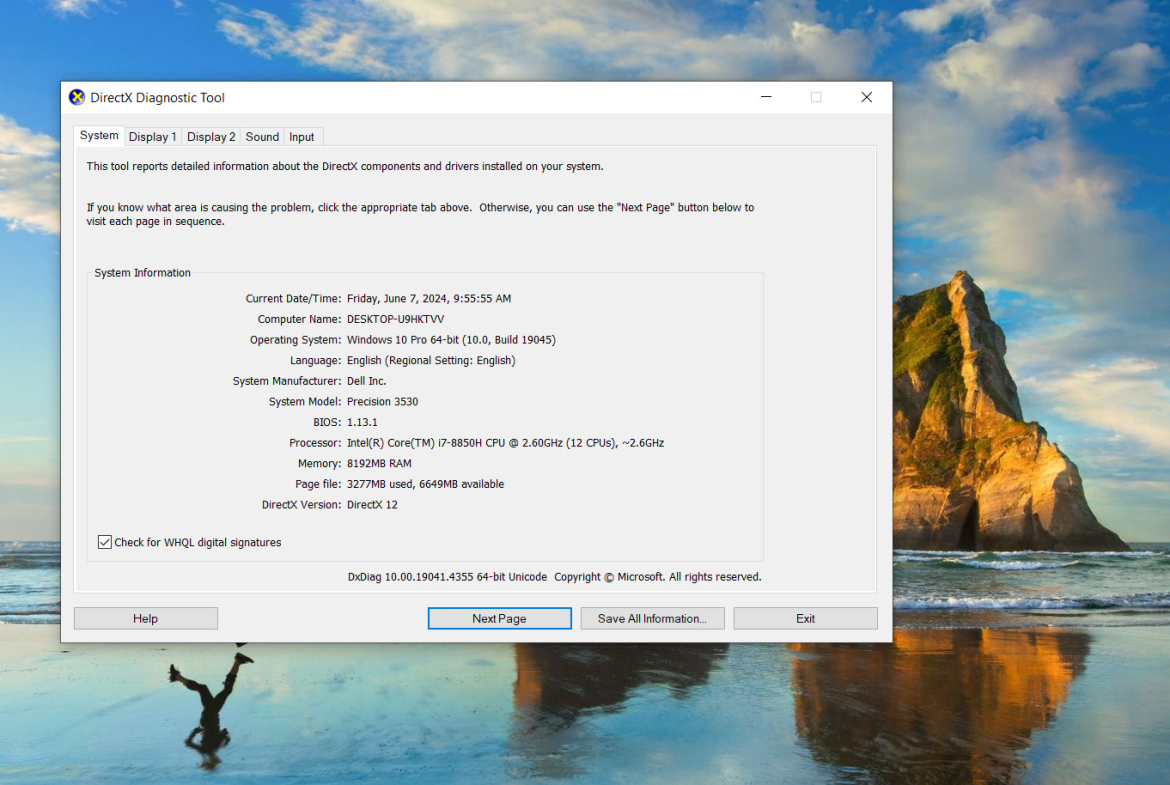Image resolution: width=1170 pixels, height=785 pixels.
Task: Click the DirectX Version value DirectX 12
Action: coord(372,505)
